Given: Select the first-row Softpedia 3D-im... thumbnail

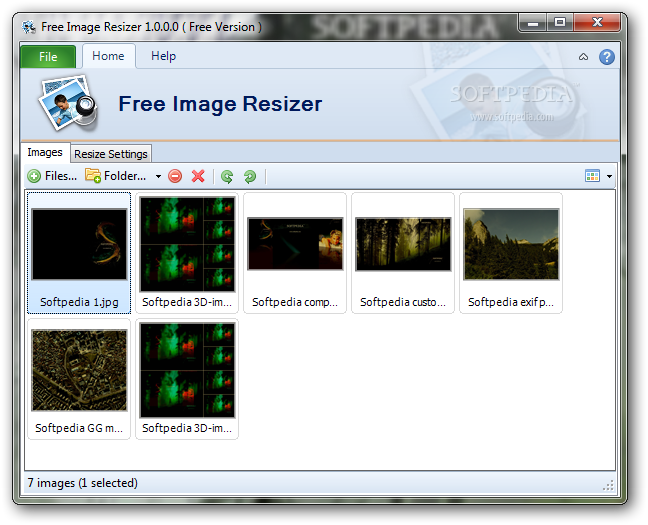Looking at the screenshot, I should click(x=187, y=253).
